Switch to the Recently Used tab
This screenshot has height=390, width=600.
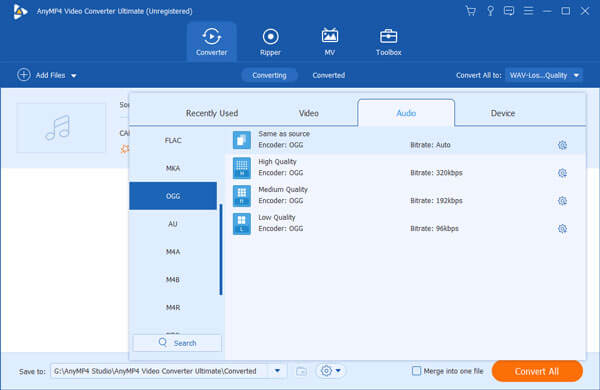[212, 113]
